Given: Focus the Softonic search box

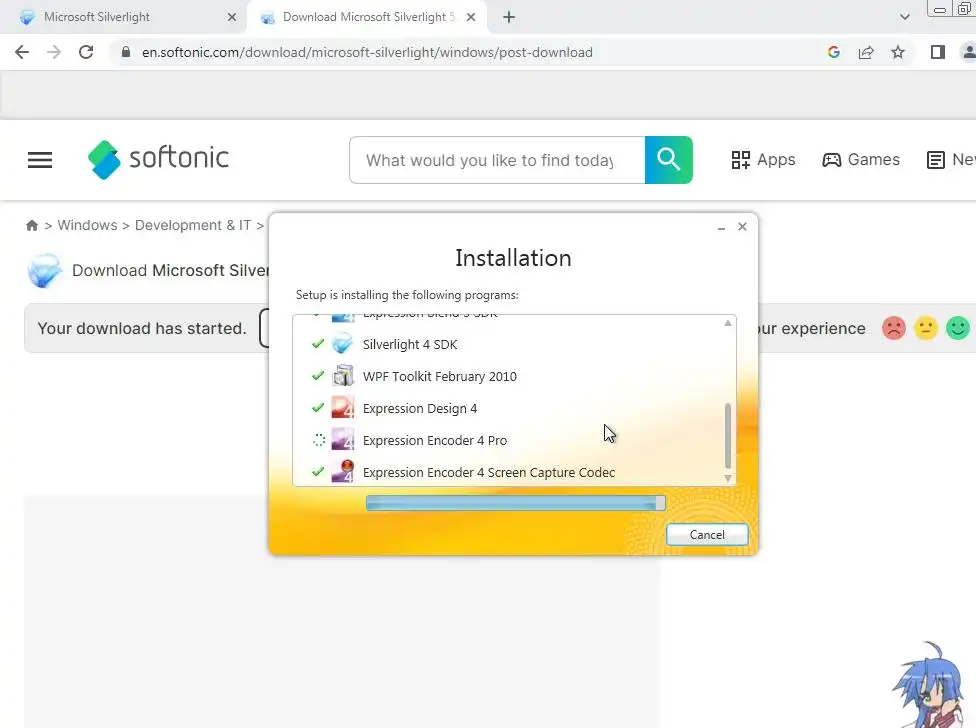Looking at the screenshot, I should click(497, 160).
